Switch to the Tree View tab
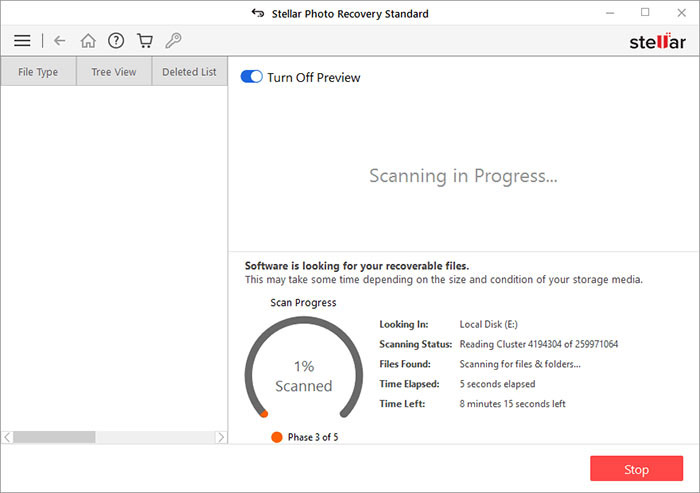The height and width of the screenshot is (493, 700). click(x=114, y=71)
